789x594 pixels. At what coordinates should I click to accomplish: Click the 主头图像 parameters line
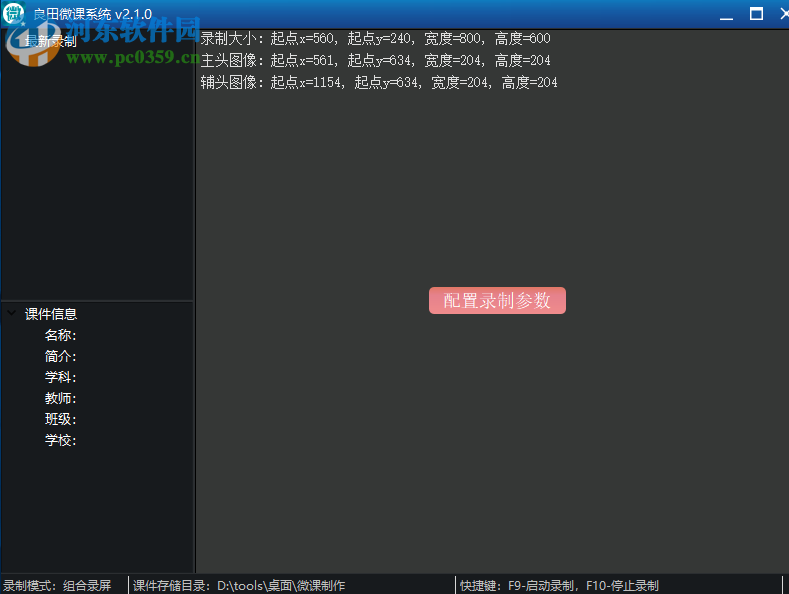(x=375, y=60)
